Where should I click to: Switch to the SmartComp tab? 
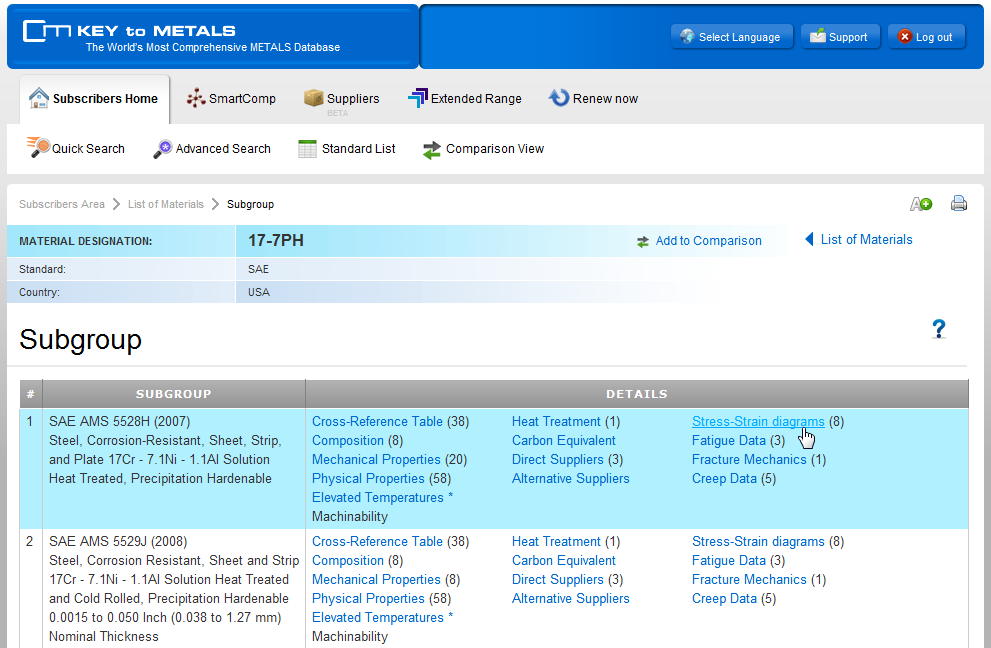[x=231, y=99]
